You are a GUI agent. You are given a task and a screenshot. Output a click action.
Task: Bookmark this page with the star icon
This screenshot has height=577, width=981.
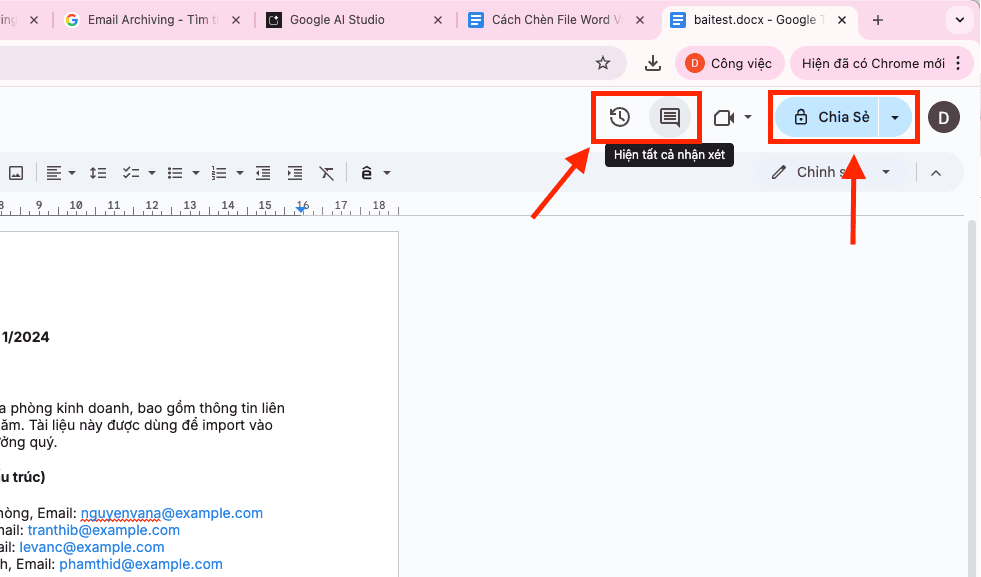coord(603,63)
